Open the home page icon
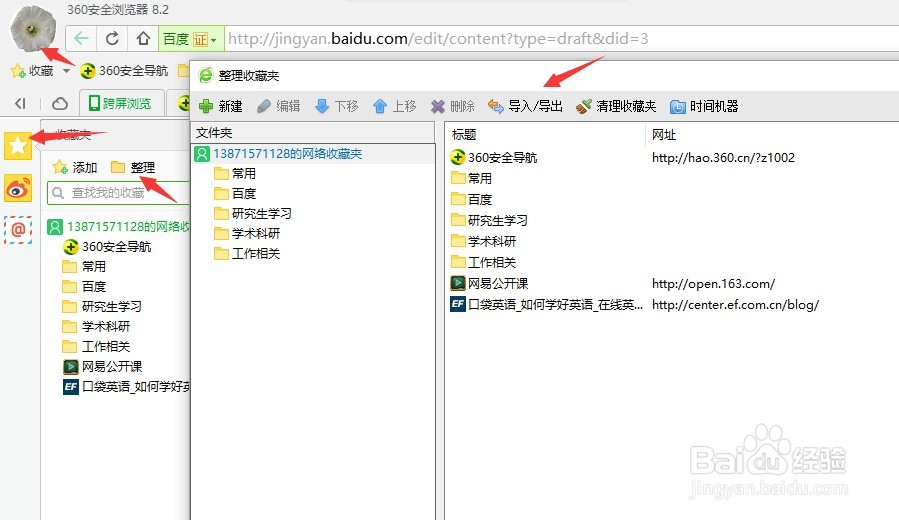899x520 pixels. pos(143,38)
